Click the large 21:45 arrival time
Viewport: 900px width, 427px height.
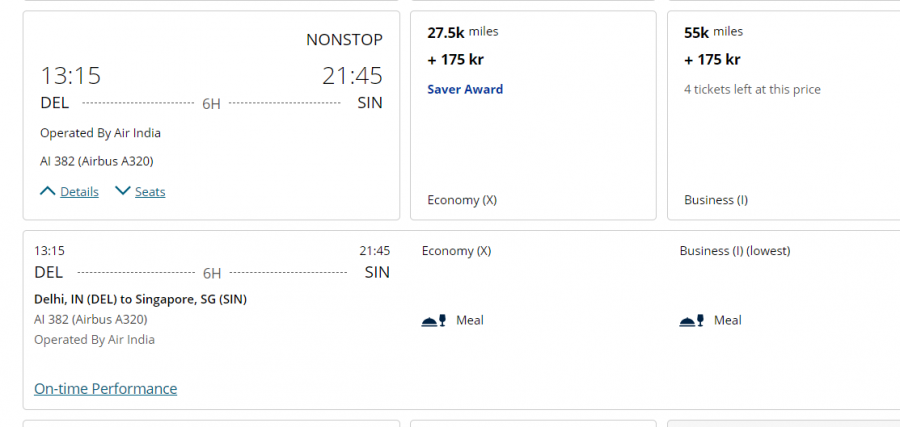pos(352,76)
